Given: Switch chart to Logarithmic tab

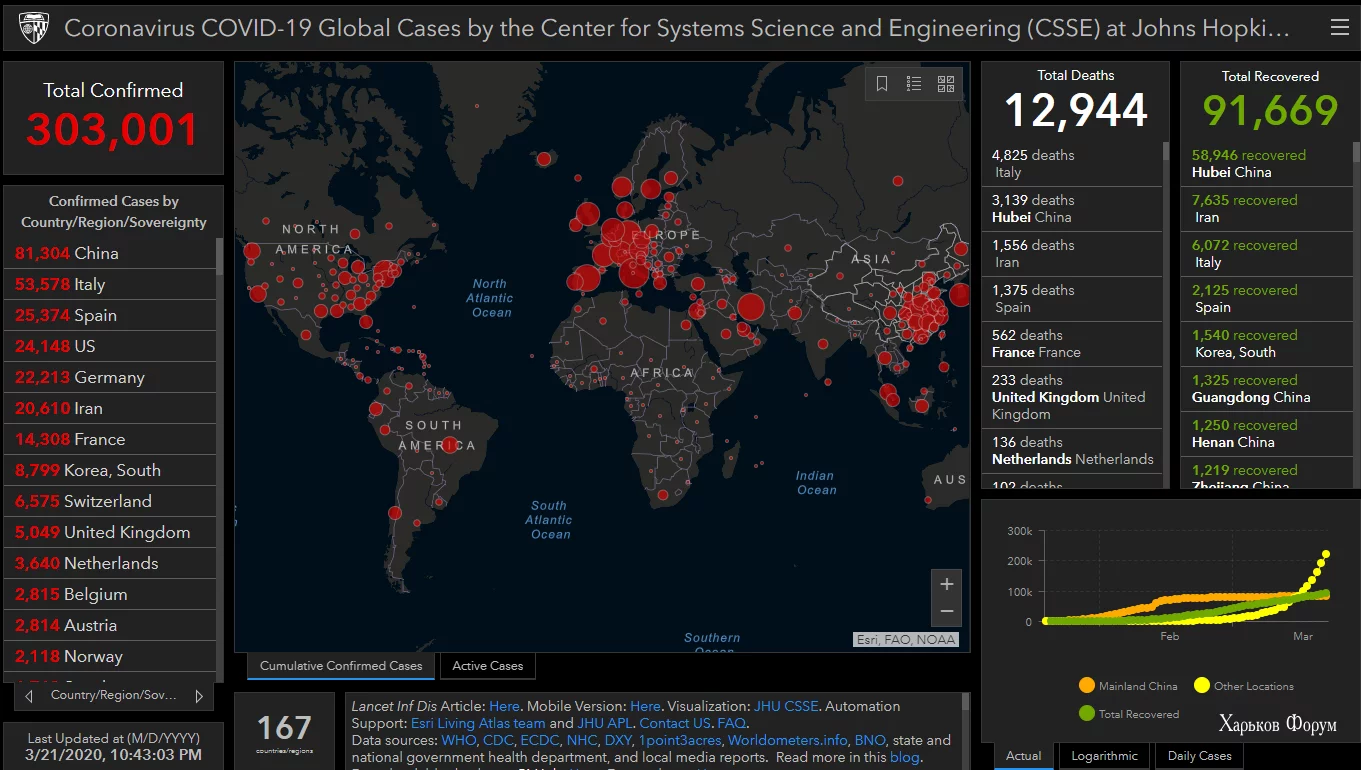Looking at the screenshot, I should tap(1104, 756).
